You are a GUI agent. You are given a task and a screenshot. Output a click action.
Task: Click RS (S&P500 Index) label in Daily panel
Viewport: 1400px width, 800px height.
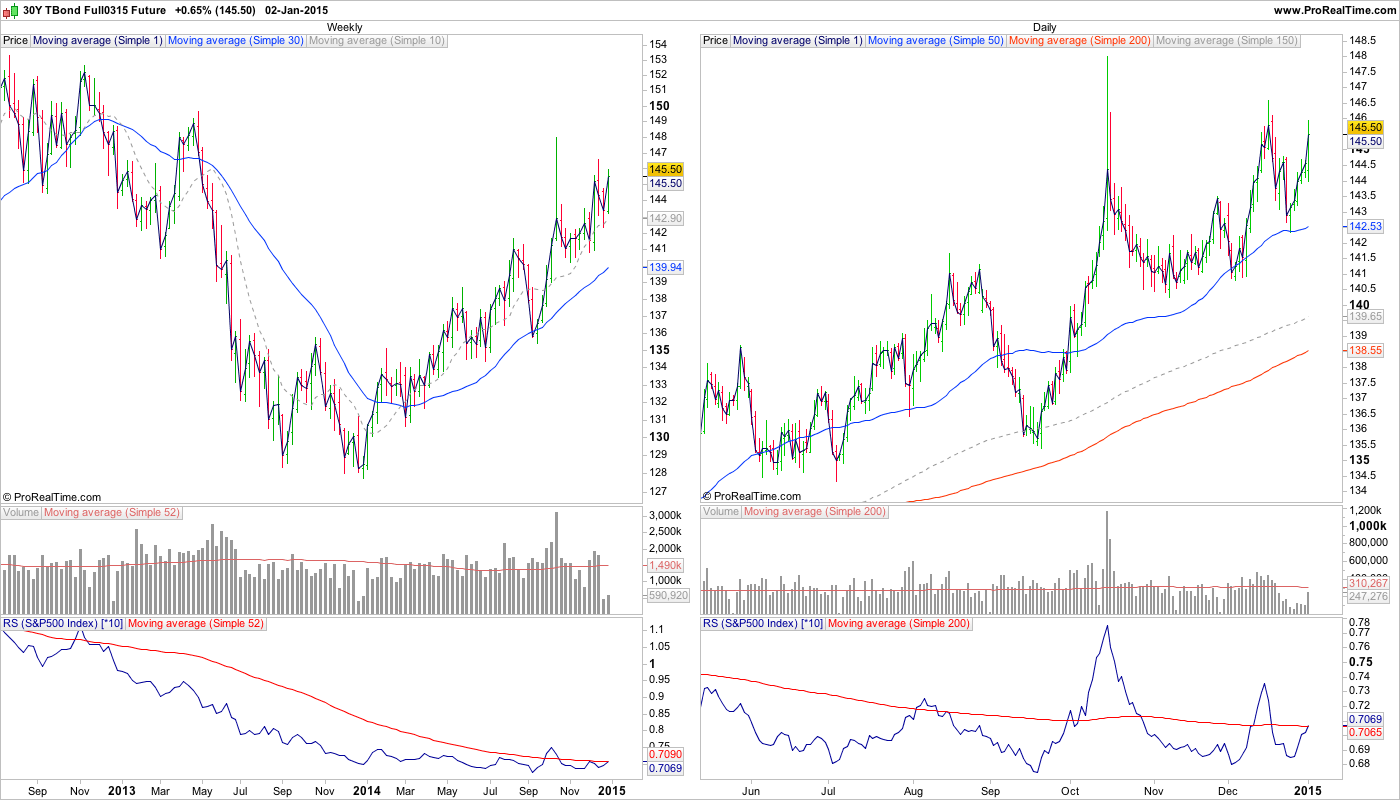click(763, 623)
